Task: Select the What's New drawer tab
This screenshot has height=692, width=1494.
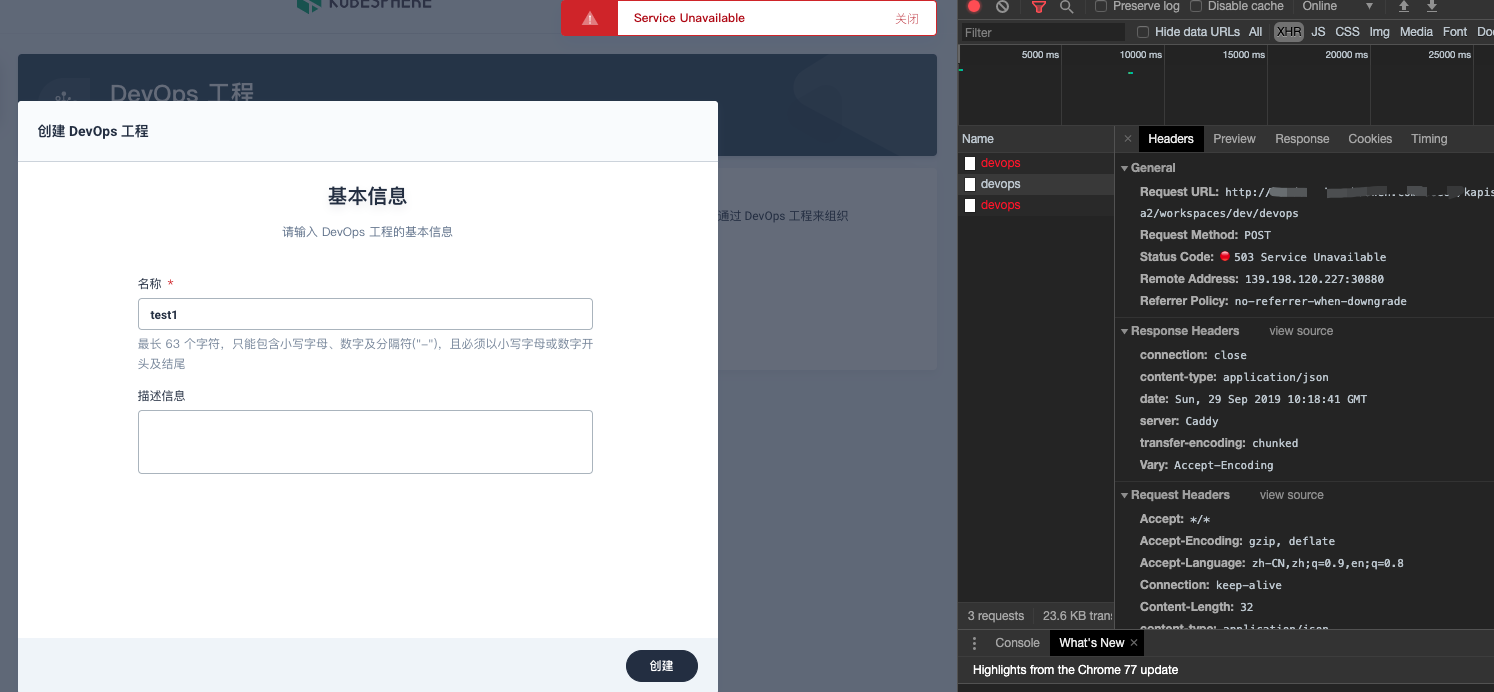Action: coord(1091,643)
